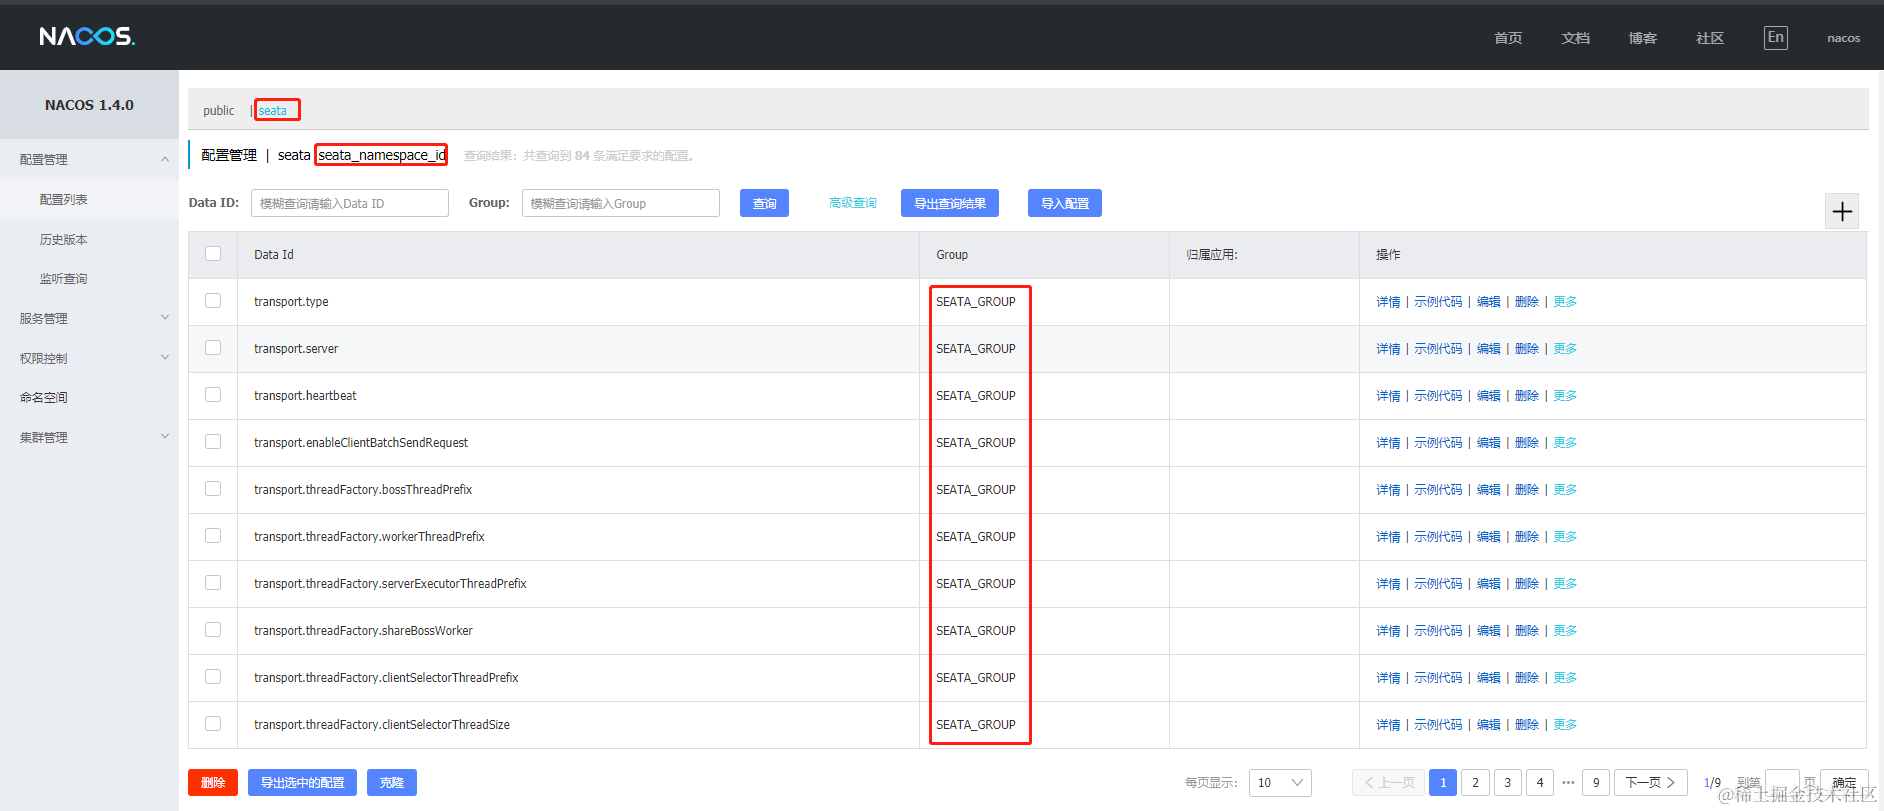This screenshot has width=1884, height=811.
Task: Open 更多 menu for transport.type row
Action: click(1565, 302)
